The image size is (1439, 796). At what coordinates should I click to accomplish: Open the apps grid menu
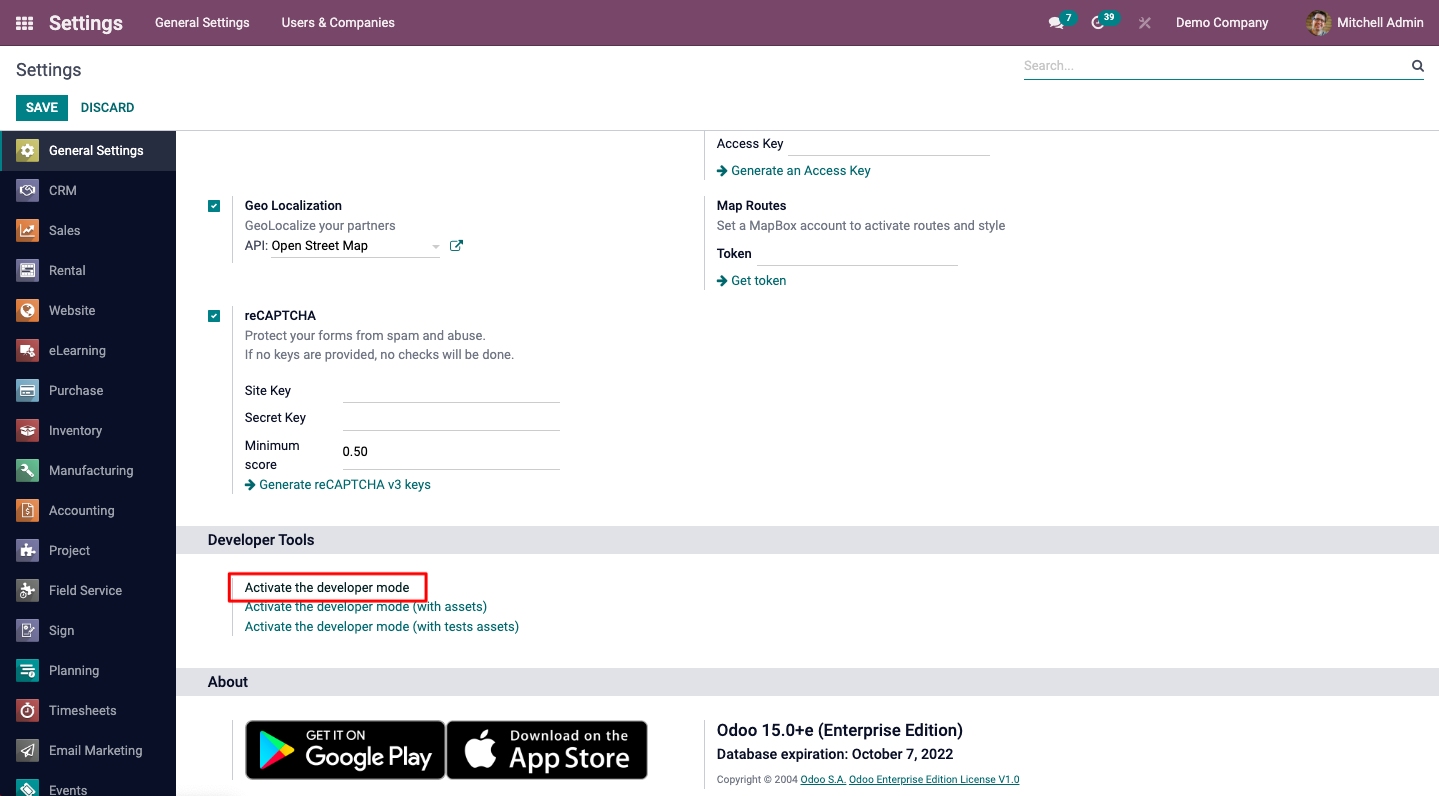(23, 22)
